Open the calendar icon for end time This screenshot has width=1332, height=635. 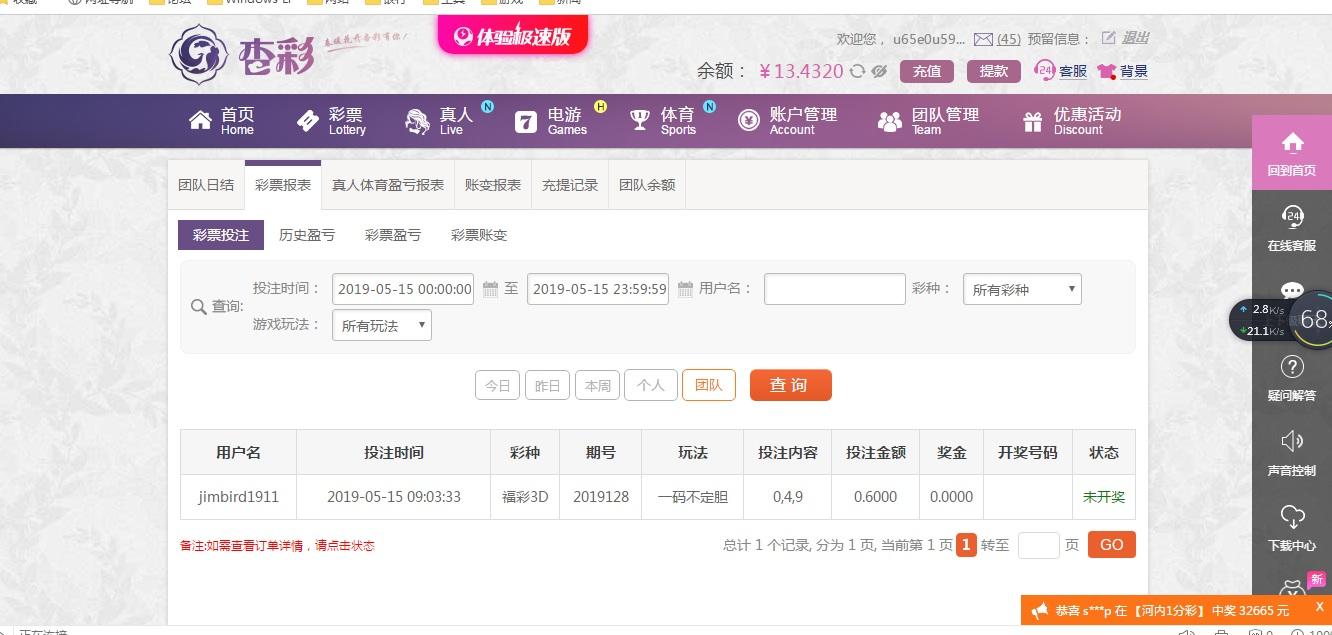point(685,289)
